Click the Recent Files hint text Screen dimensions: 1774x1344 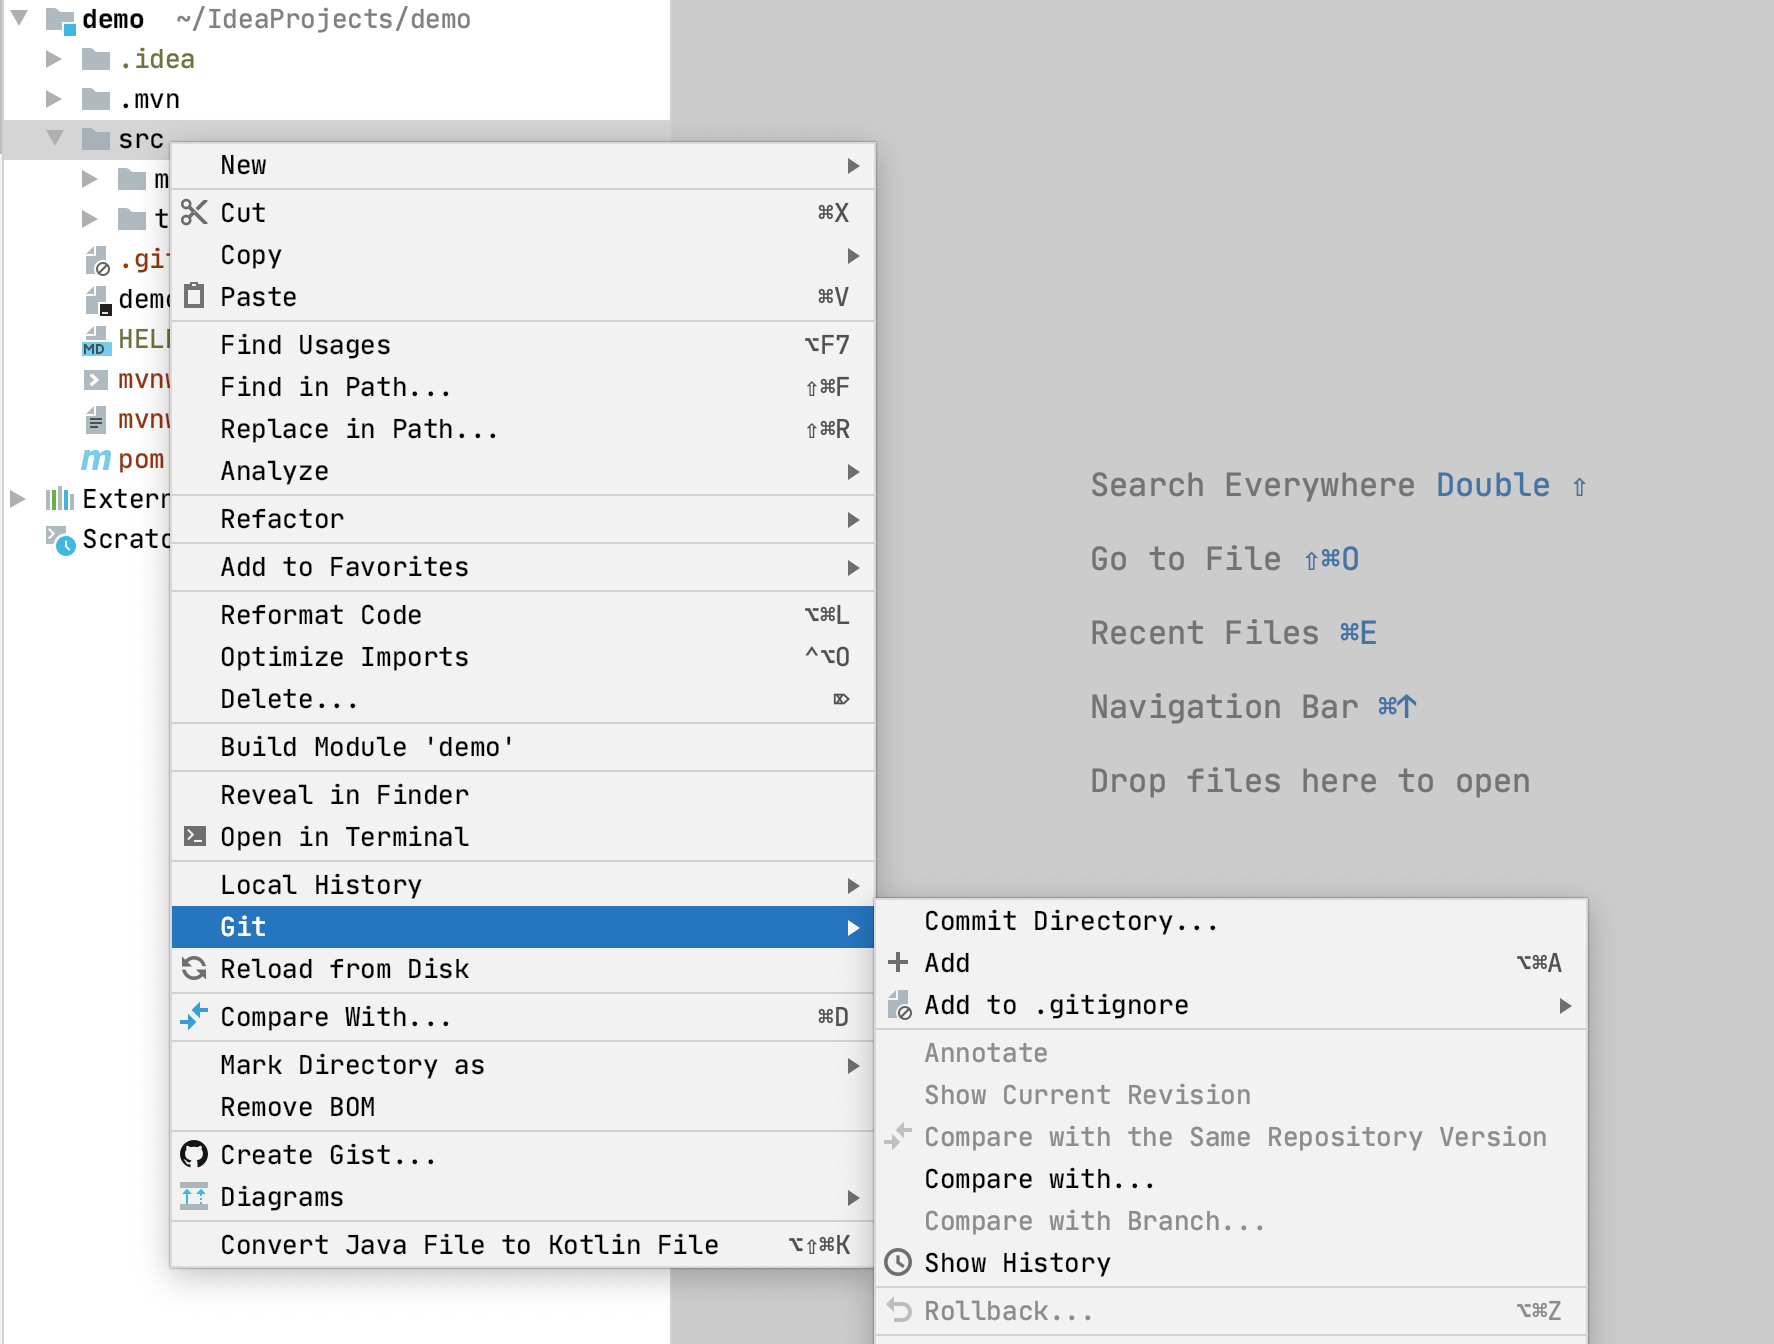[x=1204, y=632]
